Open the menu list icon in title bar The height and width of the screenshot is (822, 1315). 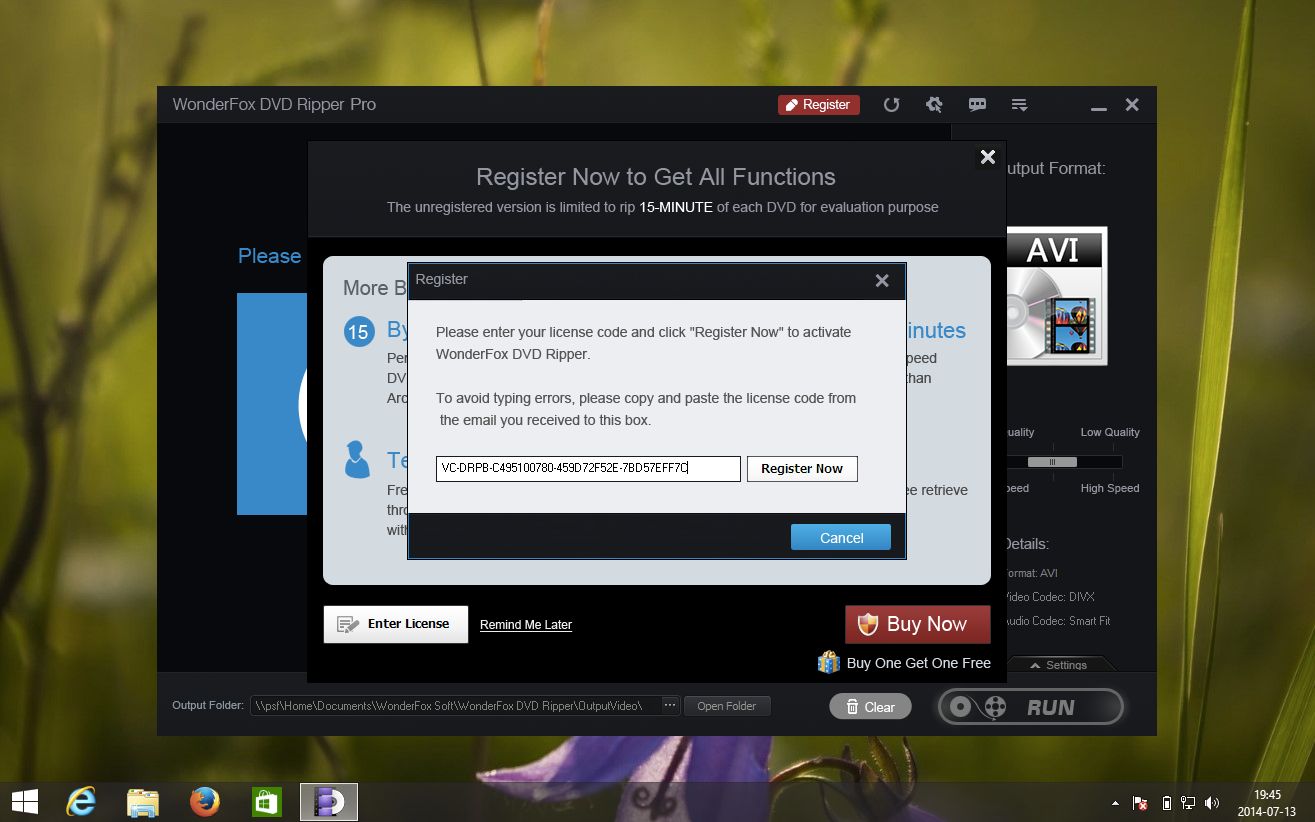point(1019,104)
